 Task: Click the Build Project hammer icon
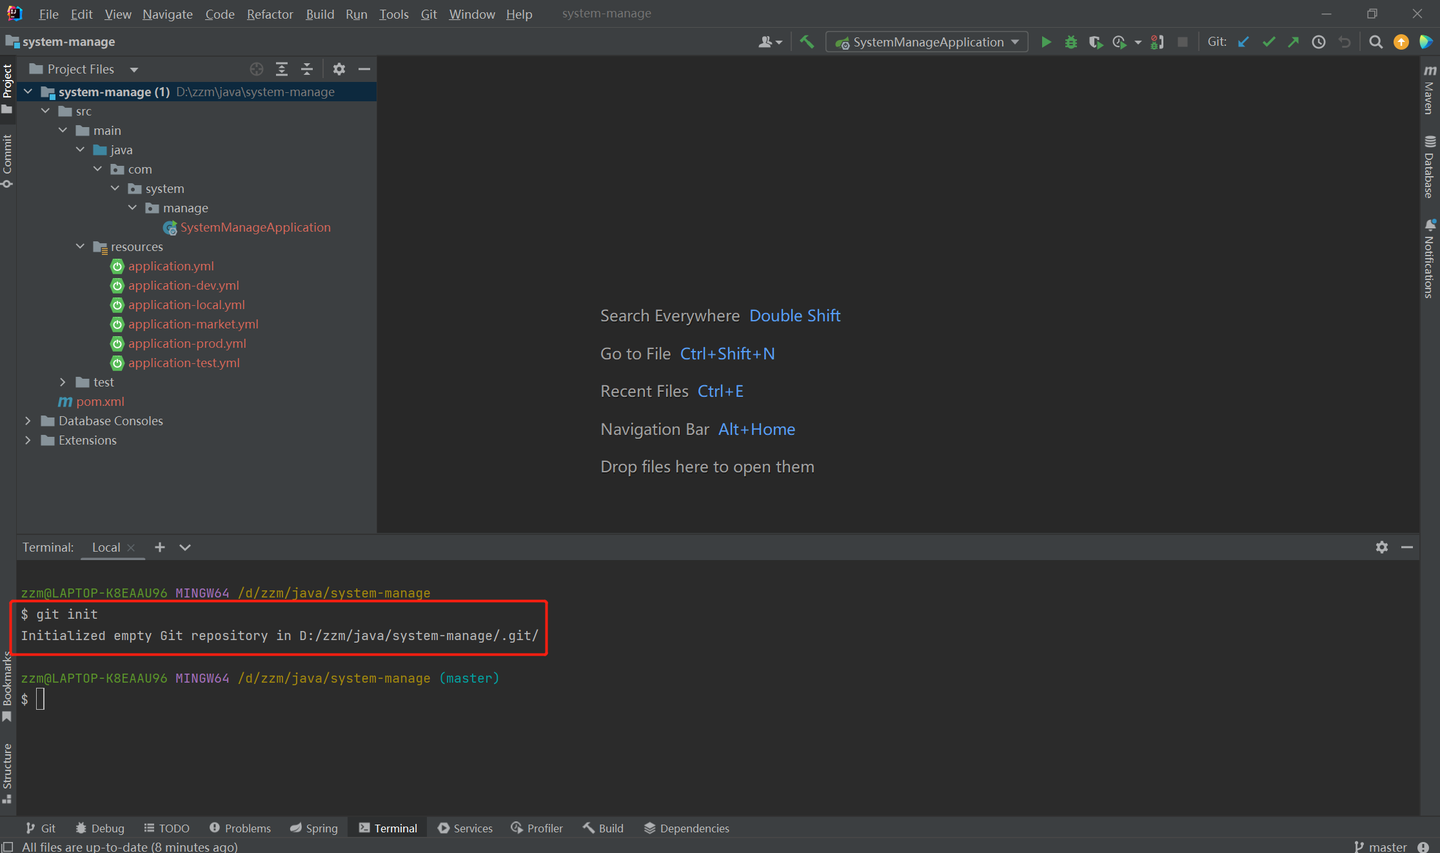806,42
